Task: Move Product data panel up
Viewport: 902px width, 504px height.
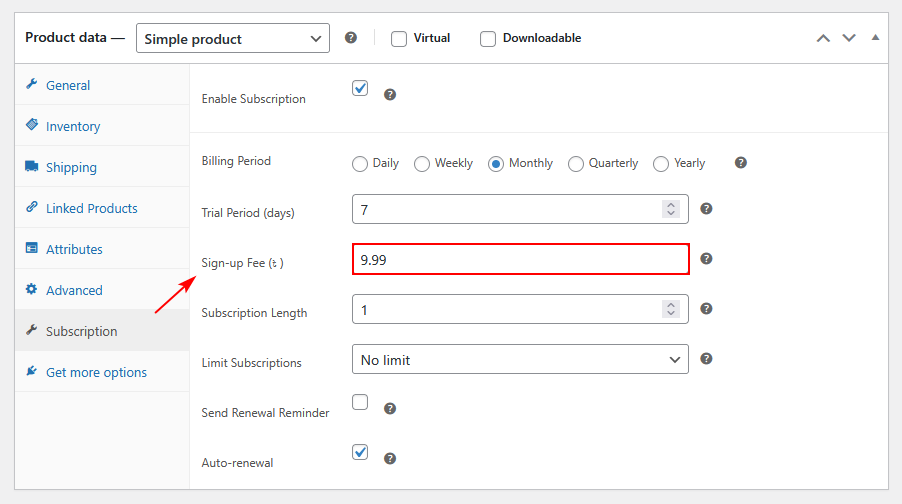Action: [823, 39]
